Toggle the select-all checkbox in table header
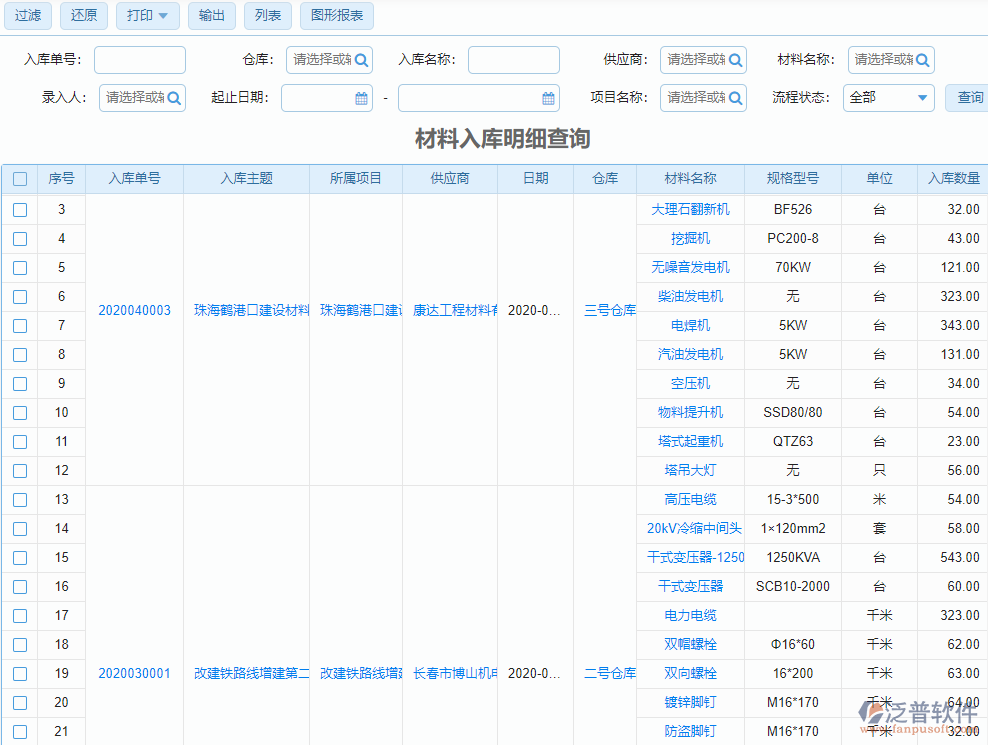 tap(20, 177)
